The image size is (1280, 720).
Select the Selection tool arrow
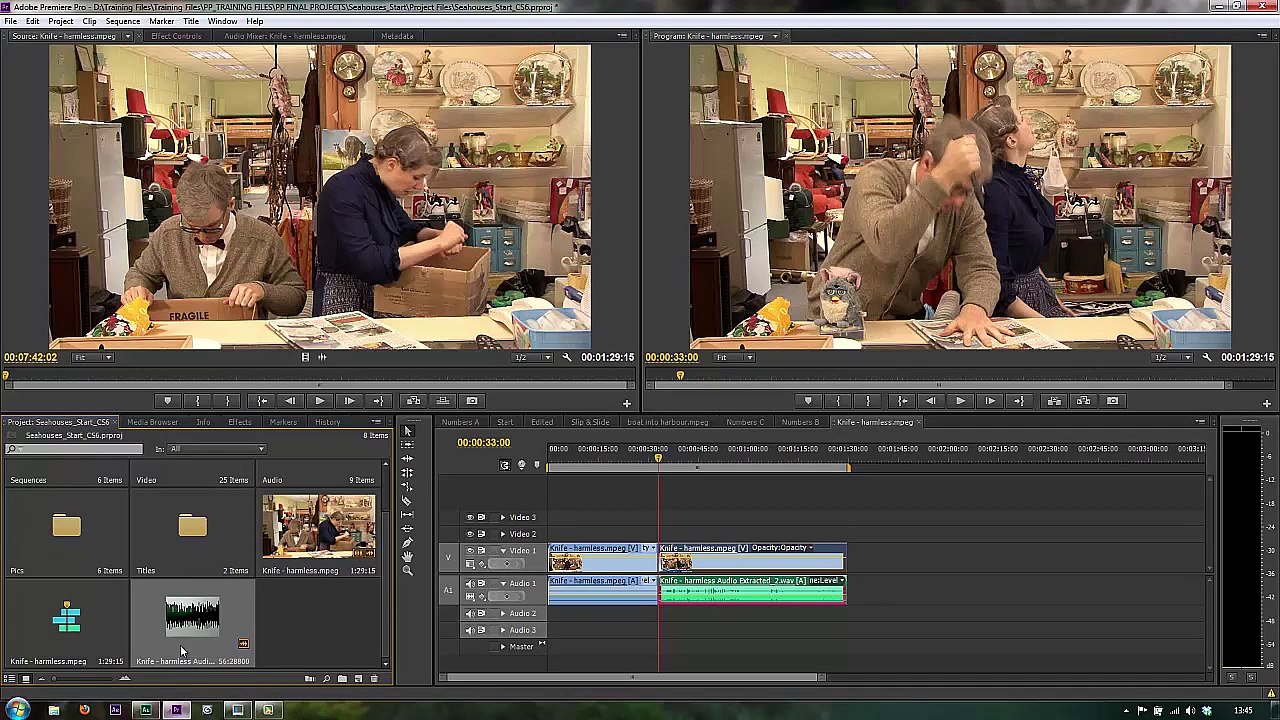point(407,431)
